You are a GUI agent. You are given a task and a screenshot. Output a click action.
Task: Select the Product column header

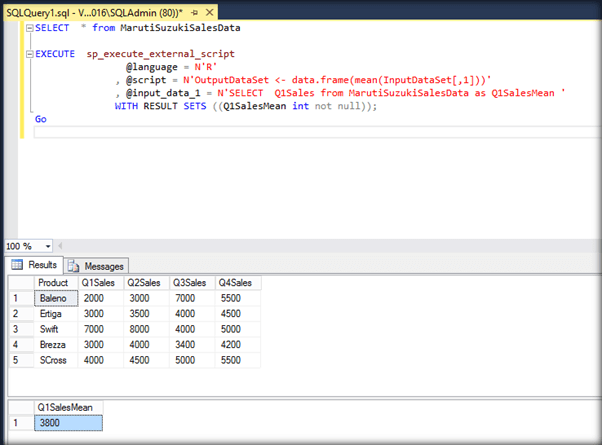click(53, 283)
